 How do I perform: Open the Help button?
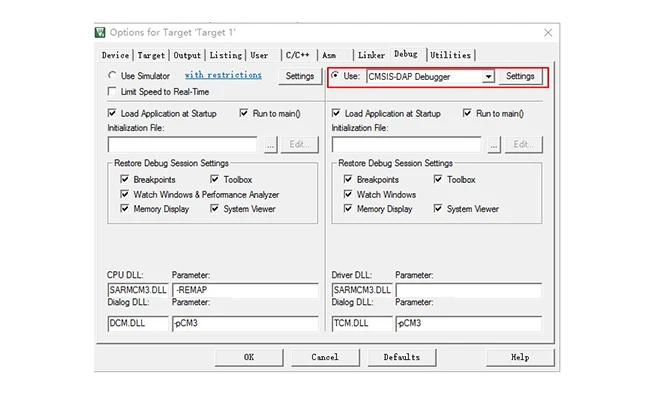(520, 357)
